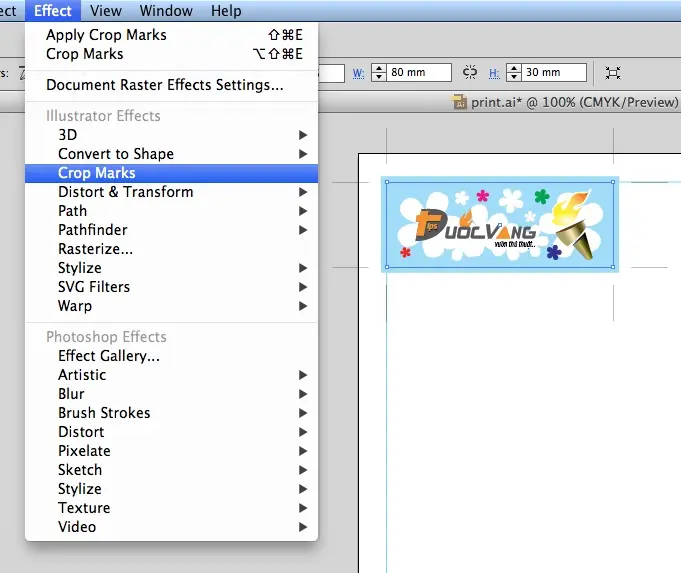Open the View menu in menu bar
Image resolution: width=681 pixels, height=573 pixels.
click(x=105, y=11)
